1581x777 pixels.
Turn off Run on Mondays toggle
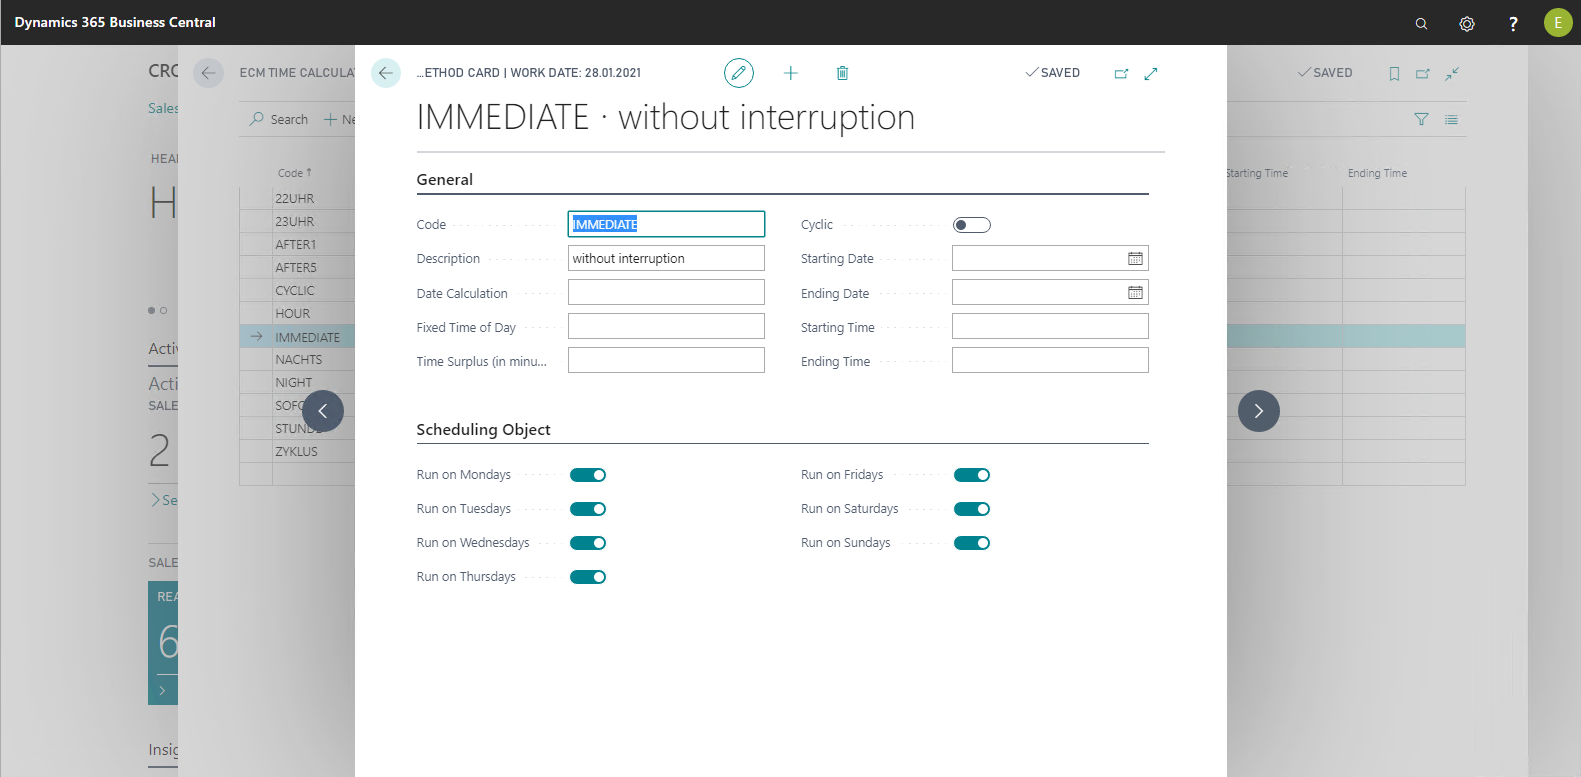[x=588, y=475]
